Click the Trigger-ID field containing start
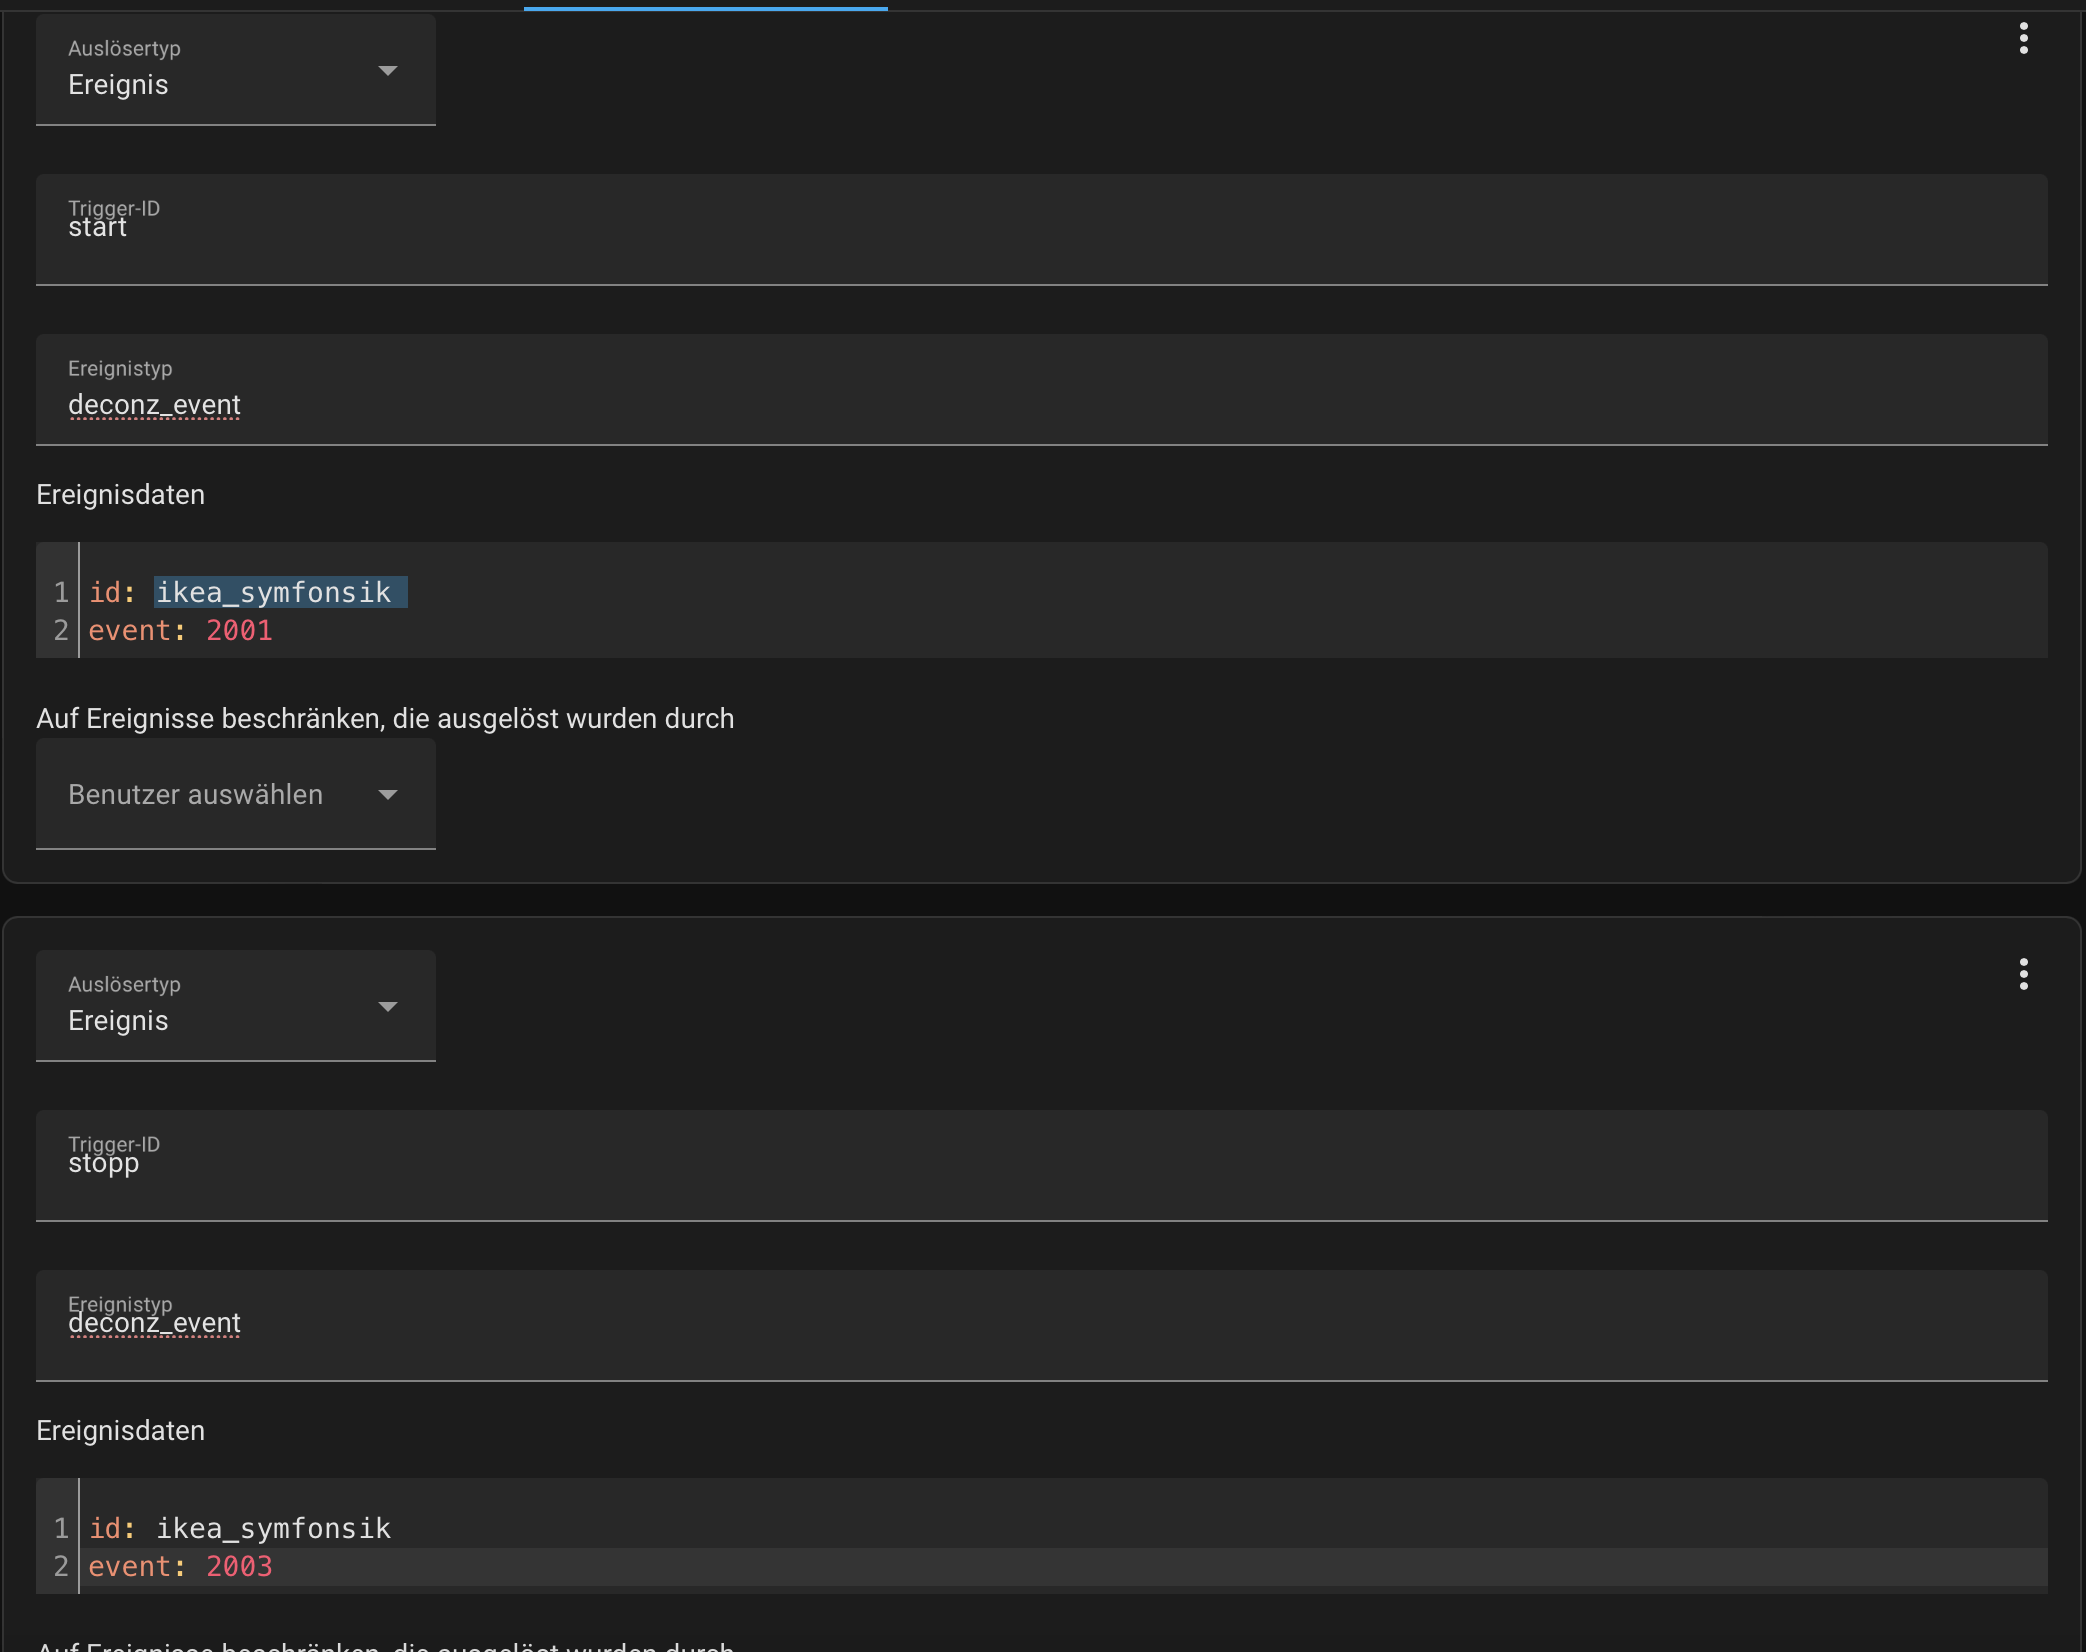Viewport: 2086px width, 1652px height. click(x=1042, y=230)
